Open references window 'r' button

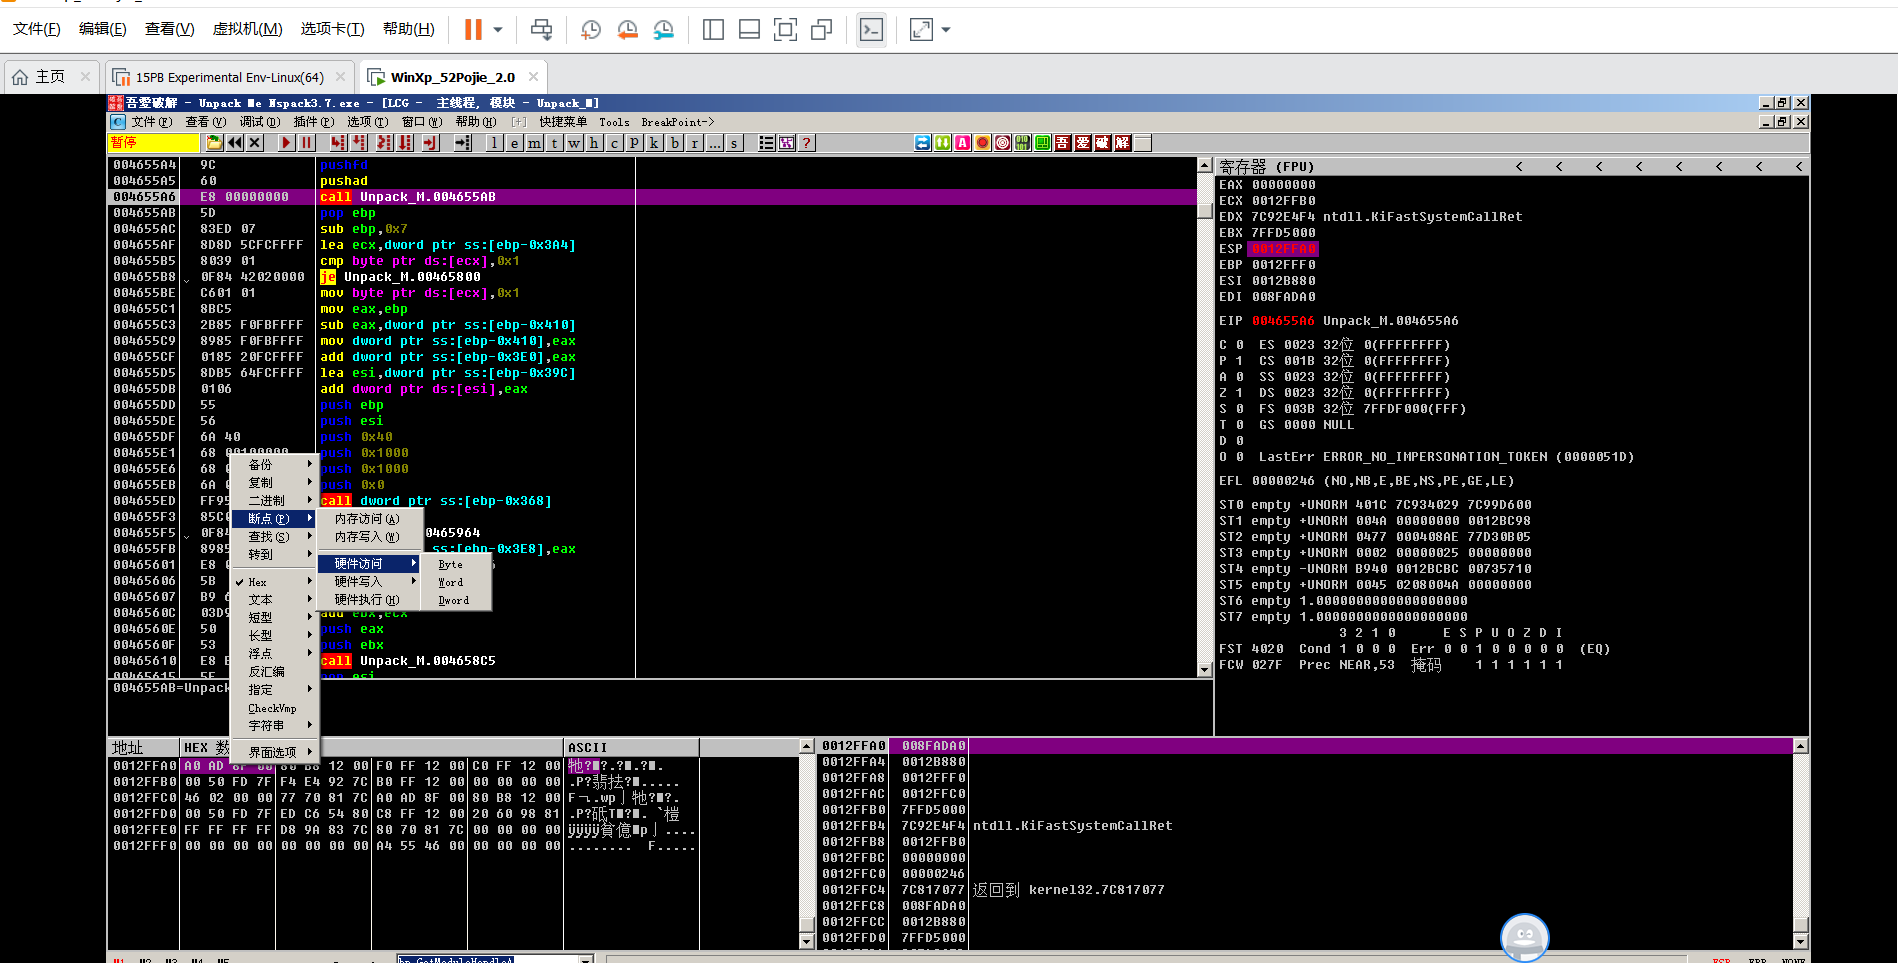coord(694,143)
